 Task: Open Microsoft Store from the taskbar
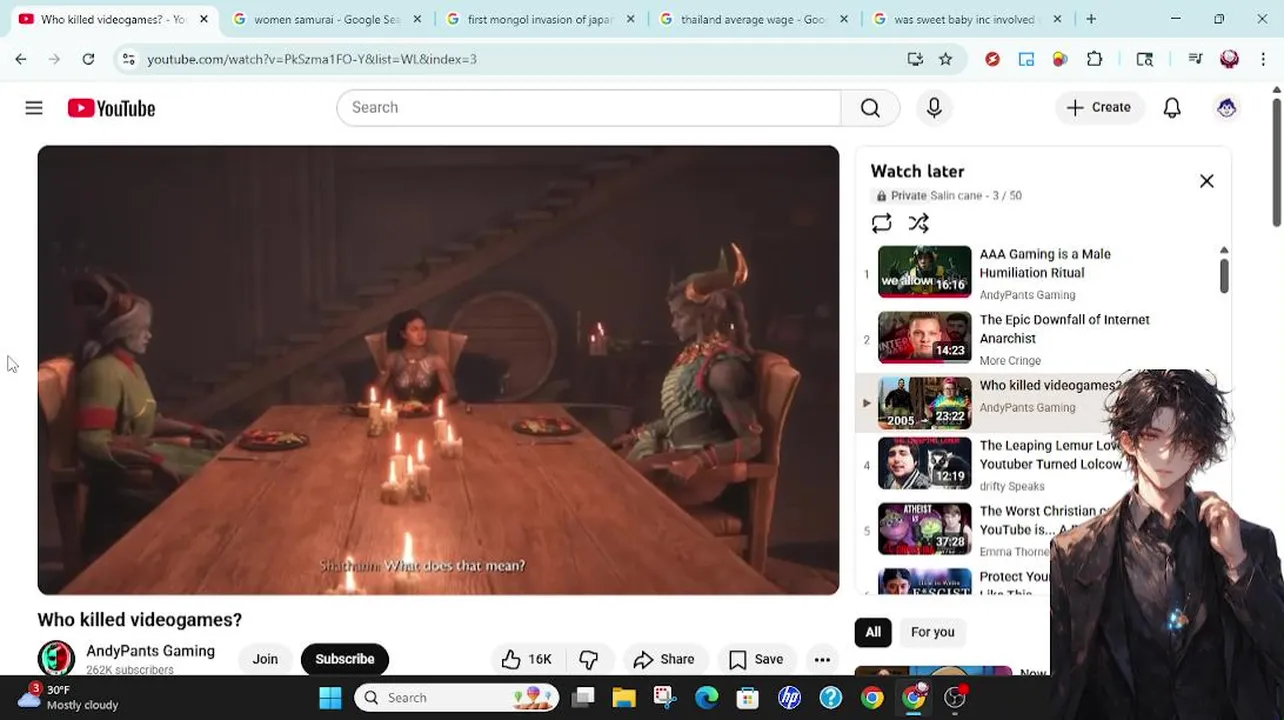coord(748,697)
